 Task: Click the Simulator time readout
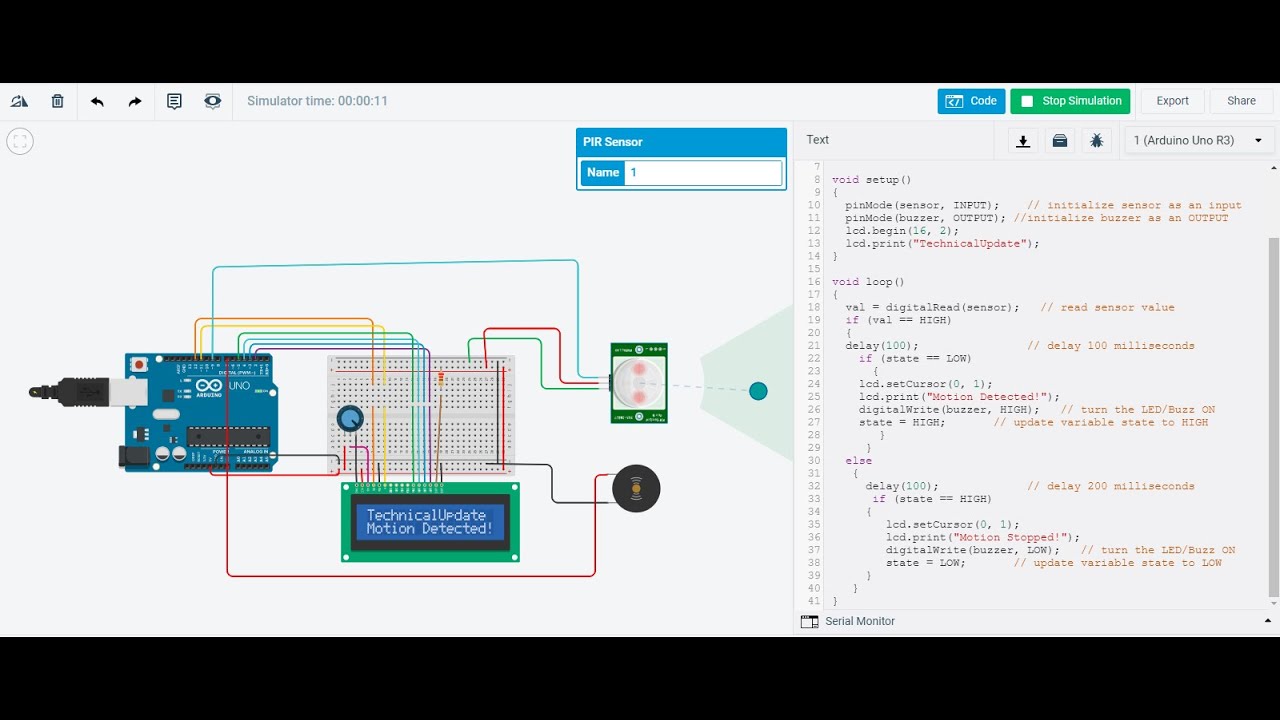coord(317,101)
